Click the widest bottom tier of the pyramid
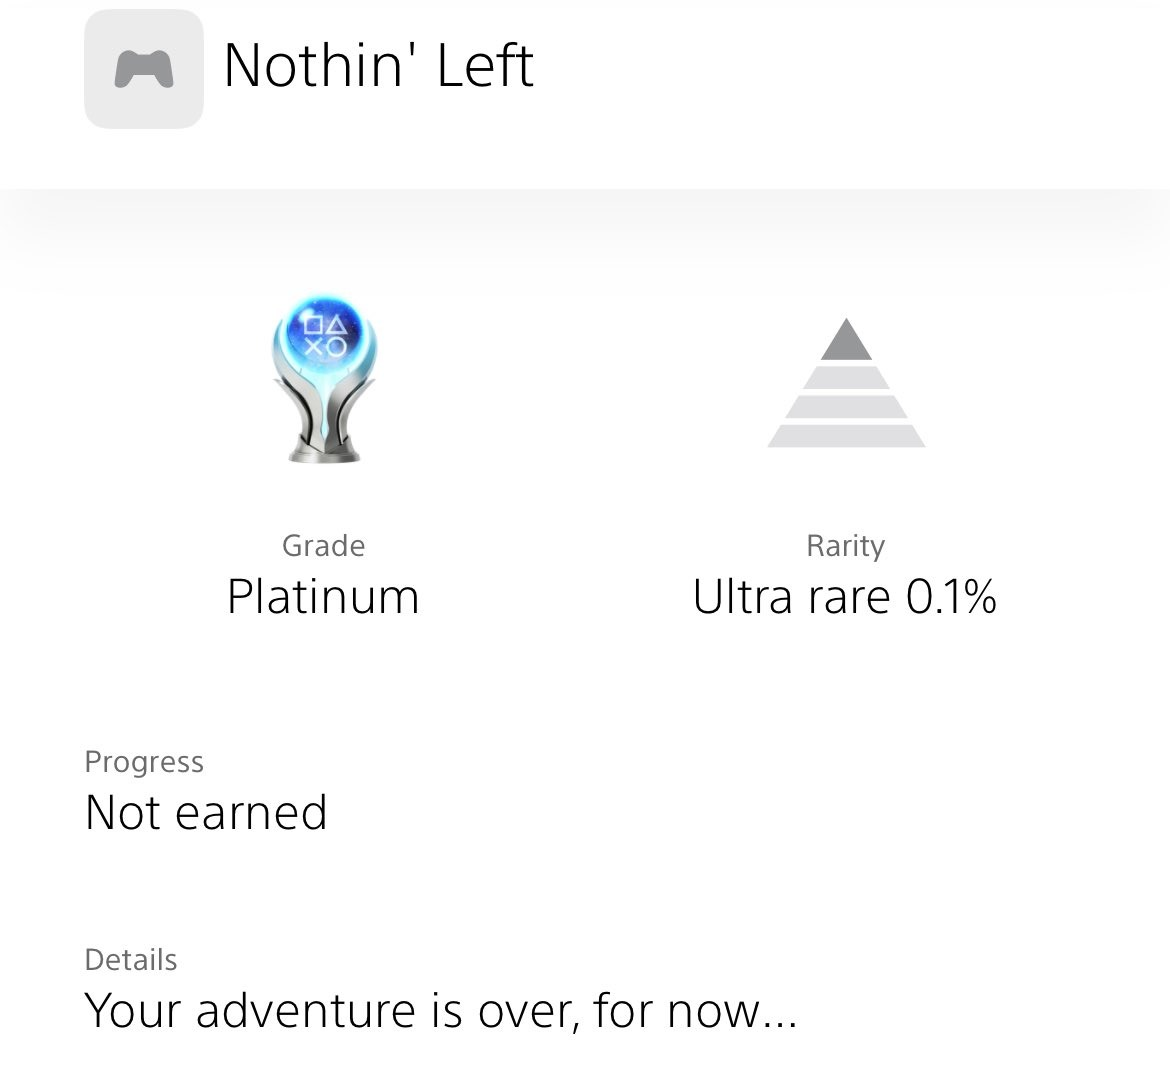Screen dimensions: 1170x1087 [x=846, y=436]
